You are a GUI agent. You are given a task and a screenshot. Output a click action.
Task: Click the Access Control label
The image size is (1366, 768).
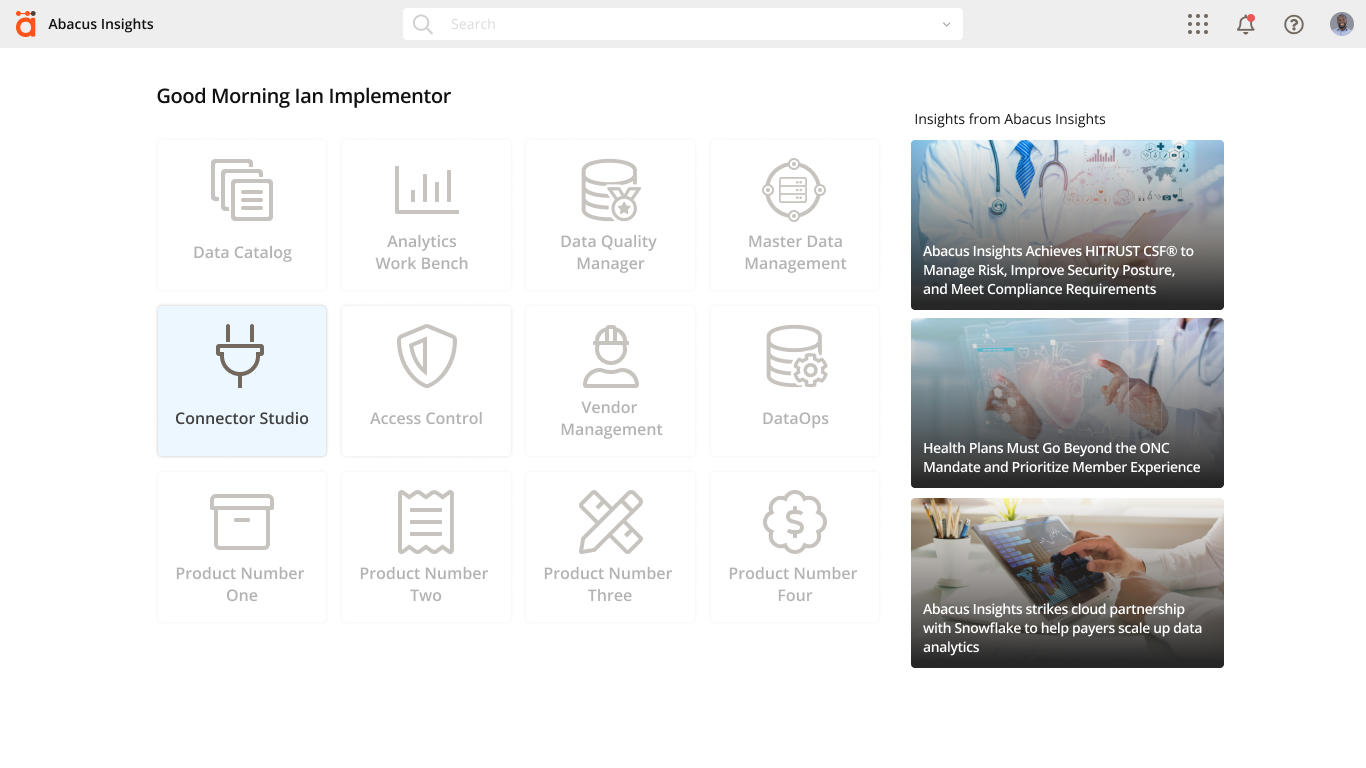426,418
